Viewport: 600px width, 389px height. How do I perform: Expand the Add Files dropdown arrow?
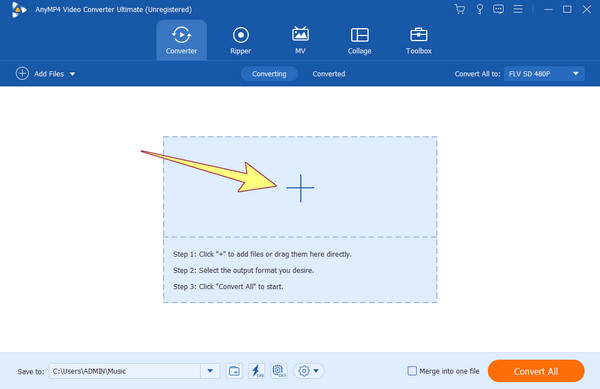[x=72, y=74]
